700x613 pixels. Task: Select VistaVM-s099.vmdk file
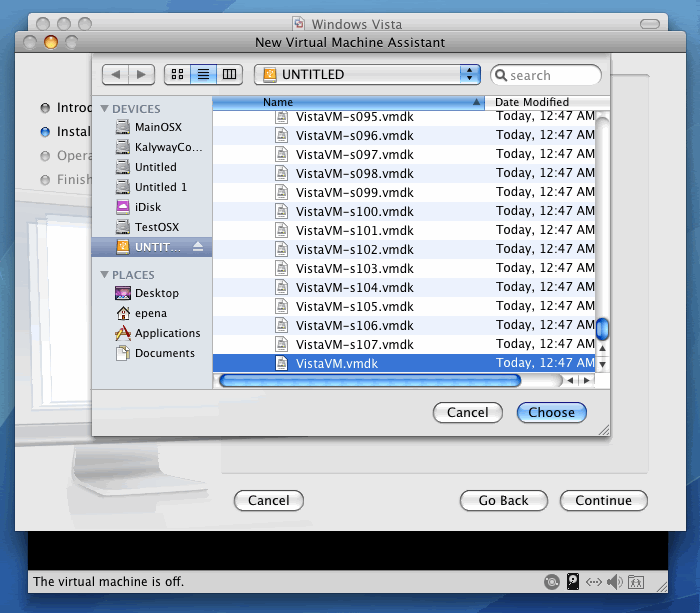pyautogui.click(x=404, y=192)
